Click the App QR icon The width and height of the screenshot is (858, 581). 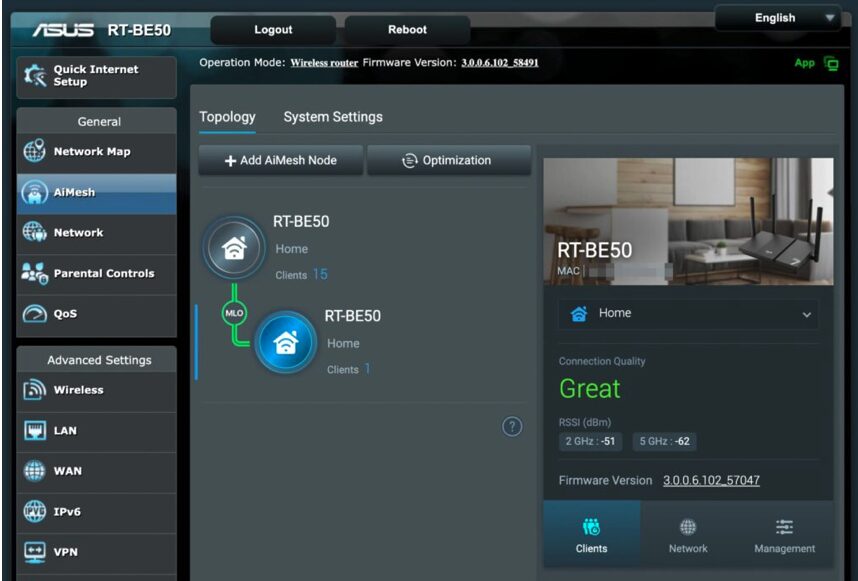831,63
